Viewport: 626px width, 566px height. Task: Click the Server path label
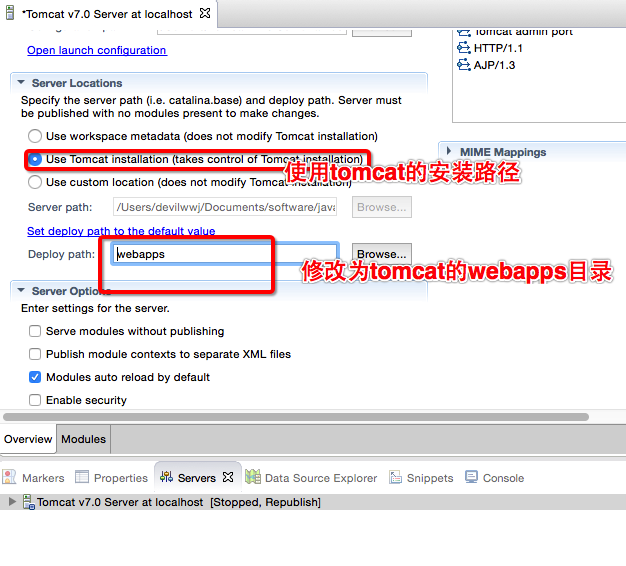(60, 207)
